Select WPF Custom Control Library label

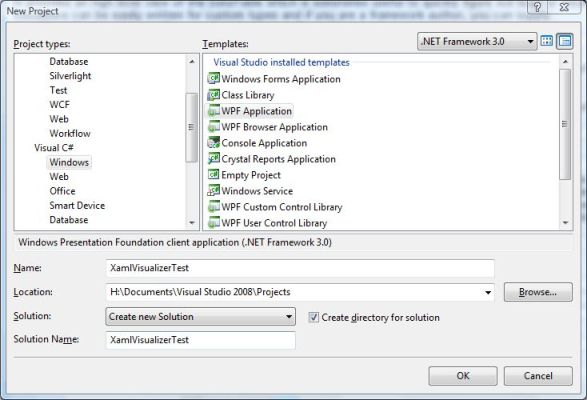tap(282, 207)
